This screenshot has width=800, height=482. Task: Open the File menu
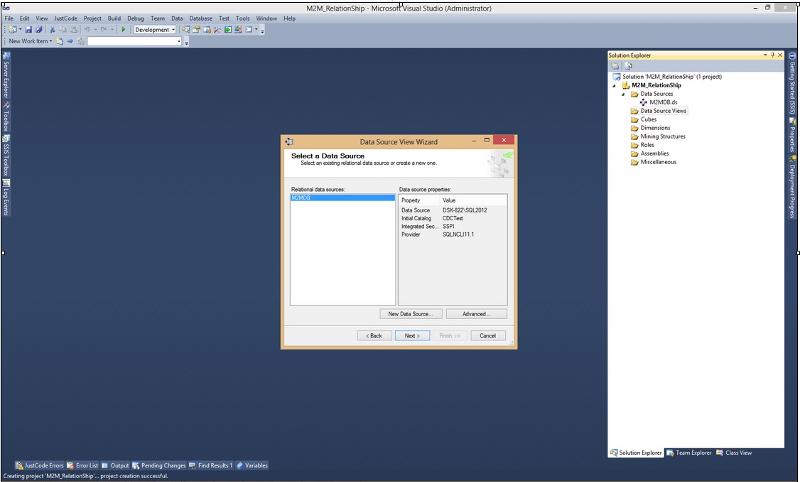point(9,18)
